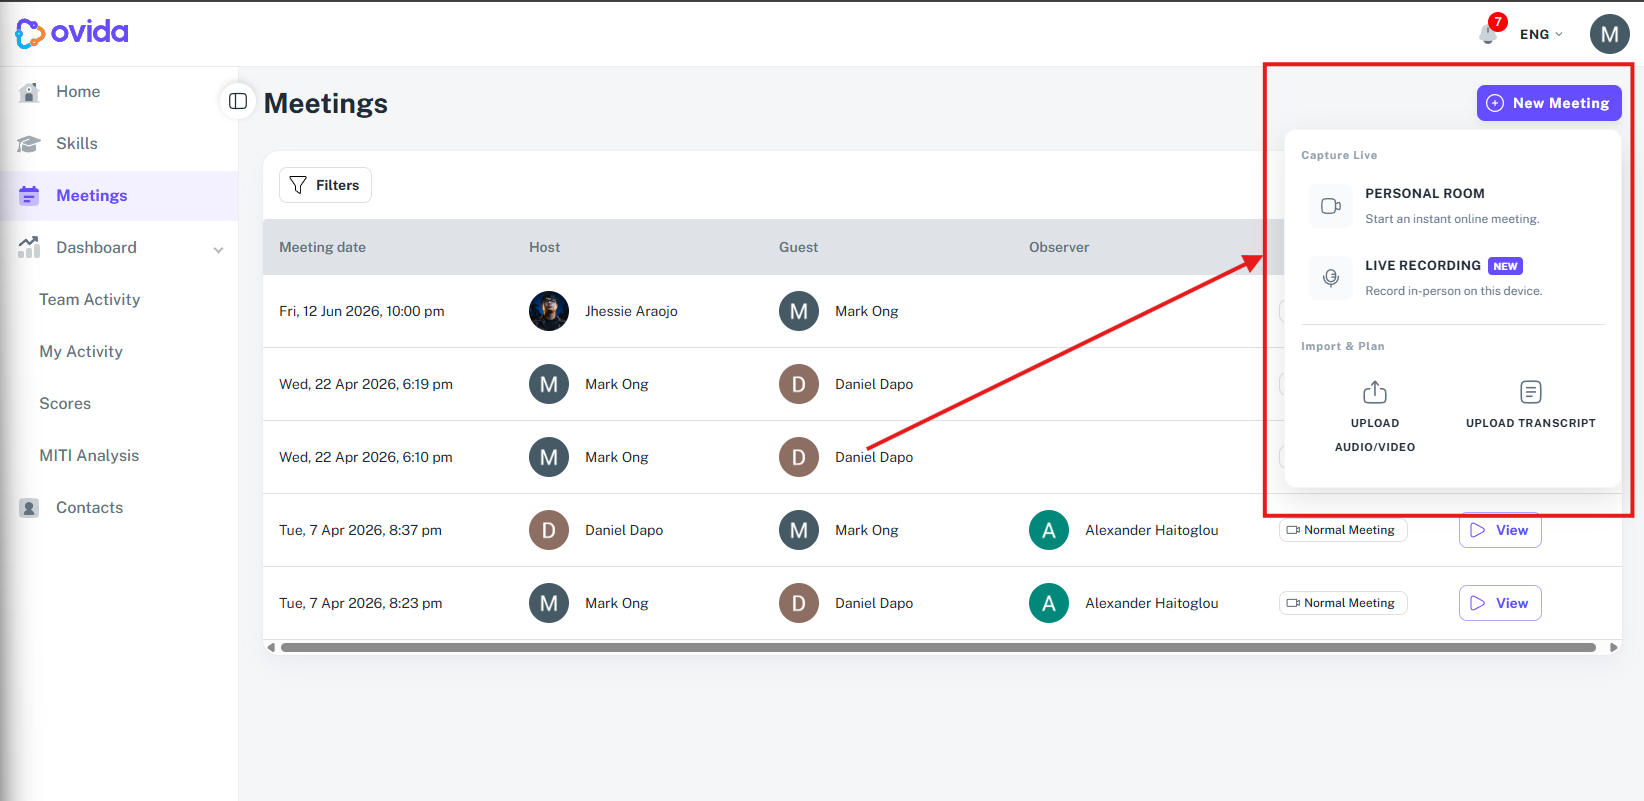This screenshot has height=801, width=1644.
Task: Open Team Activity in sidebar
Action: (89, 299)
